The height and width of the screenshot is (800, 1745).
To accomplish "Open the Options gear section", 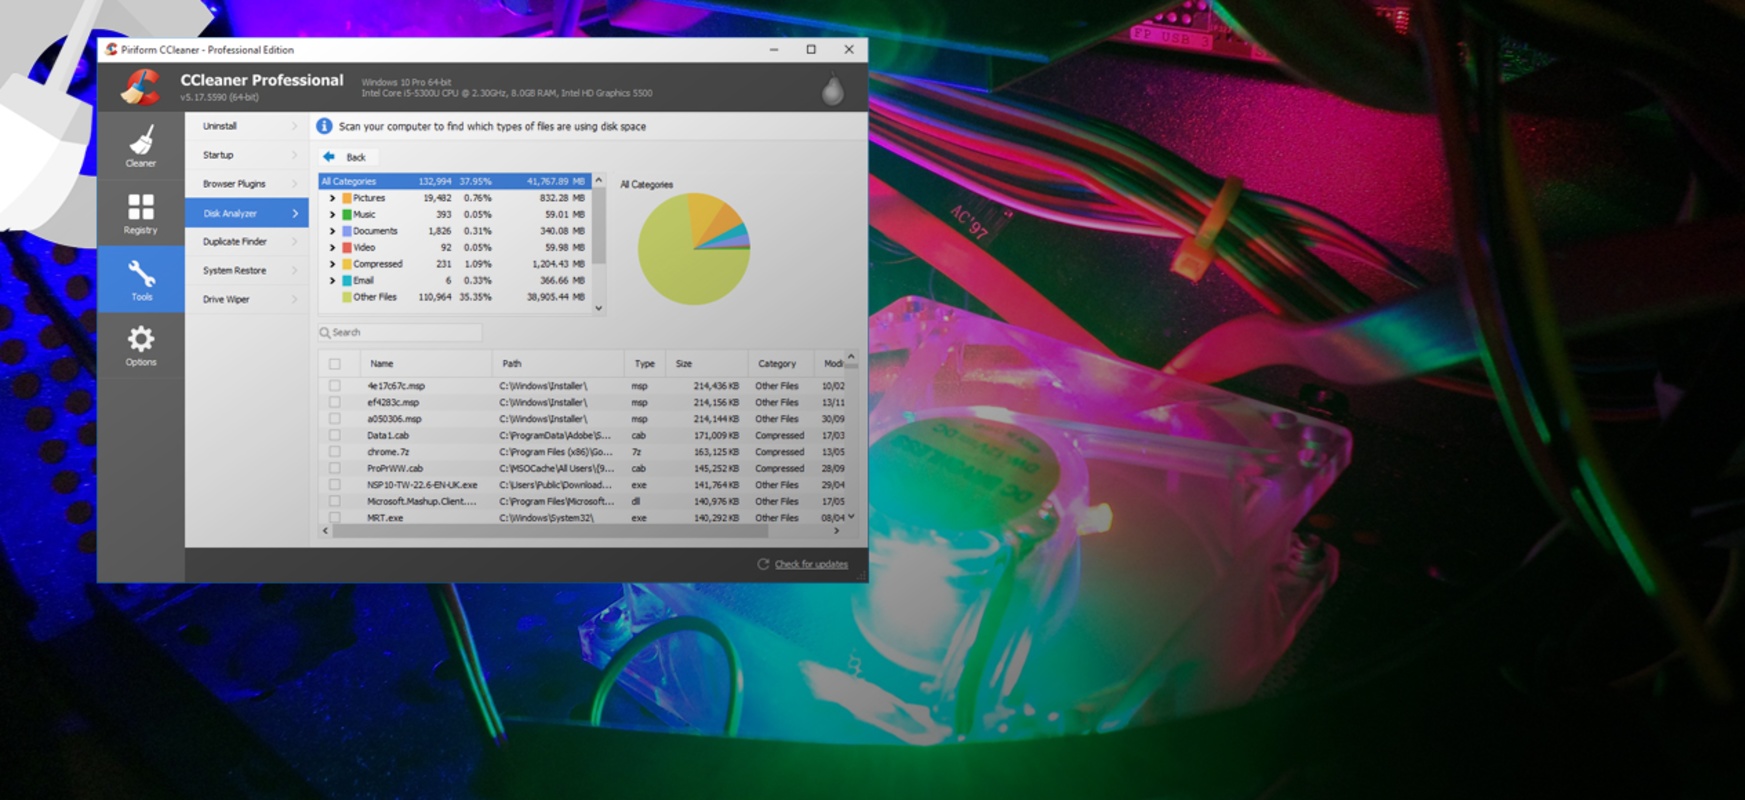I will tap(141, 345).
